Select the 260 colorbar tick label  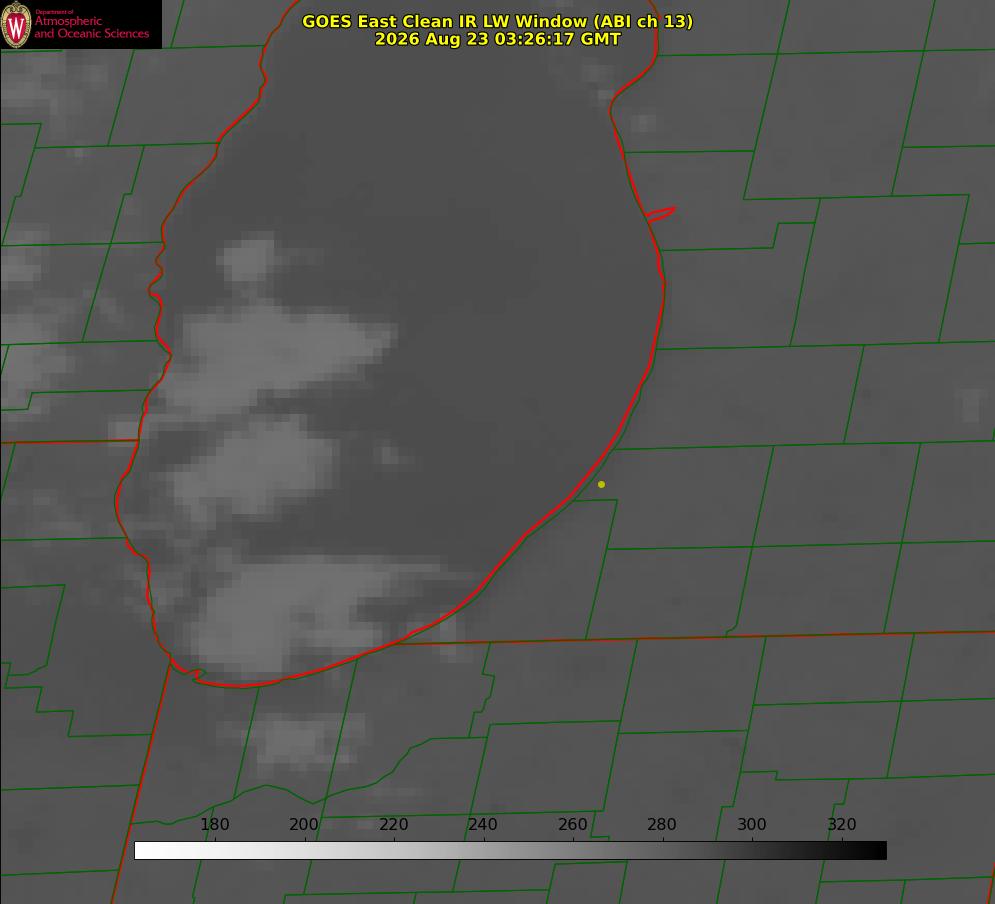point(572,824)
